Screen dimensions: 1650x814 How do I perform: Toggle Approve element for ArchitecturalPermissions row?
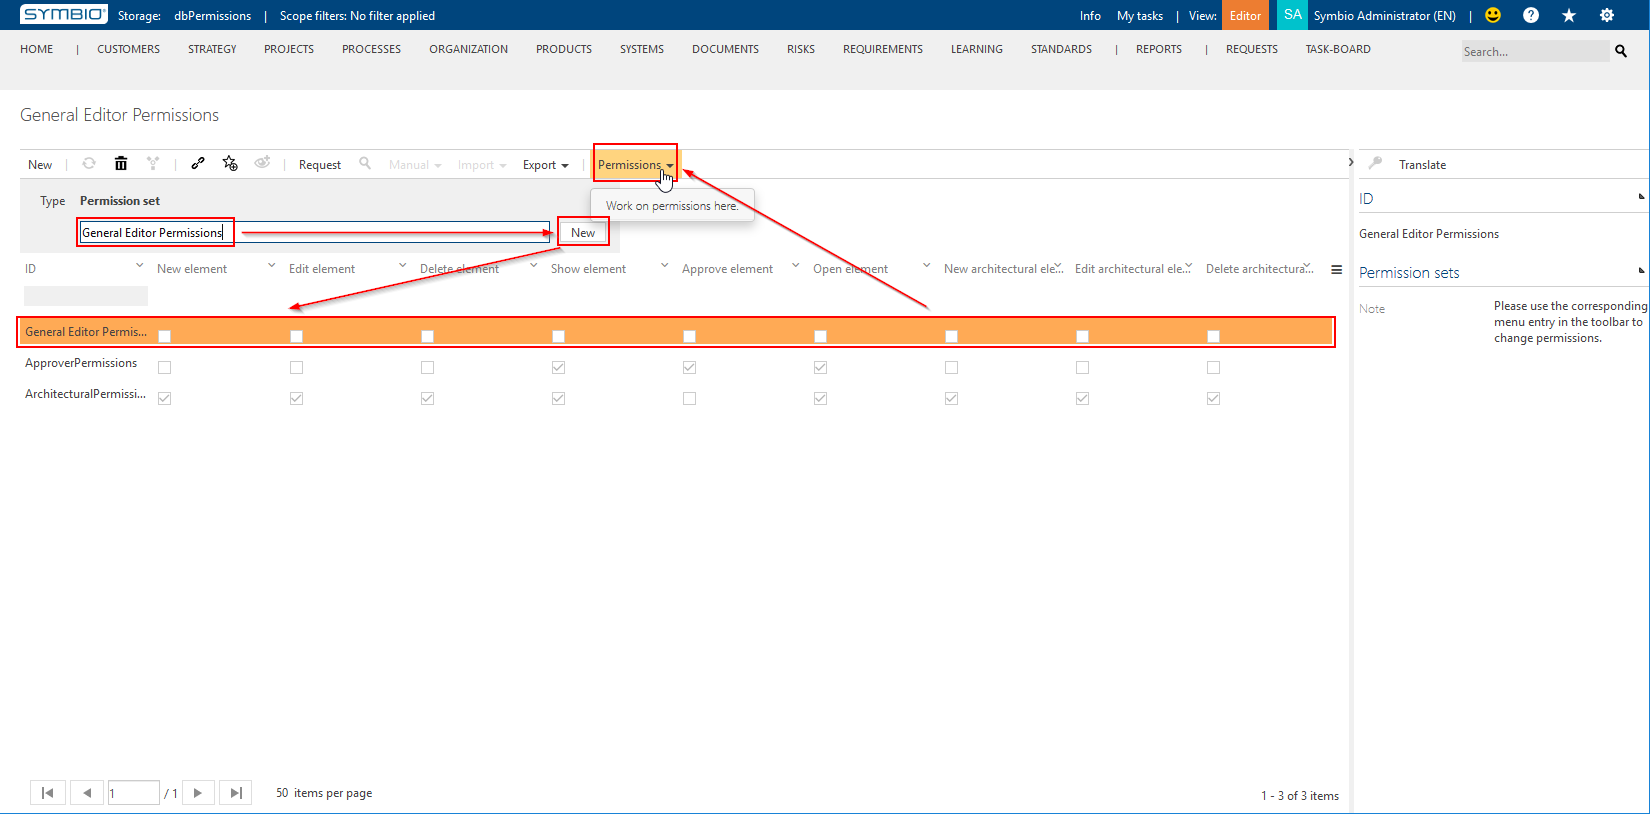point(689,398)
